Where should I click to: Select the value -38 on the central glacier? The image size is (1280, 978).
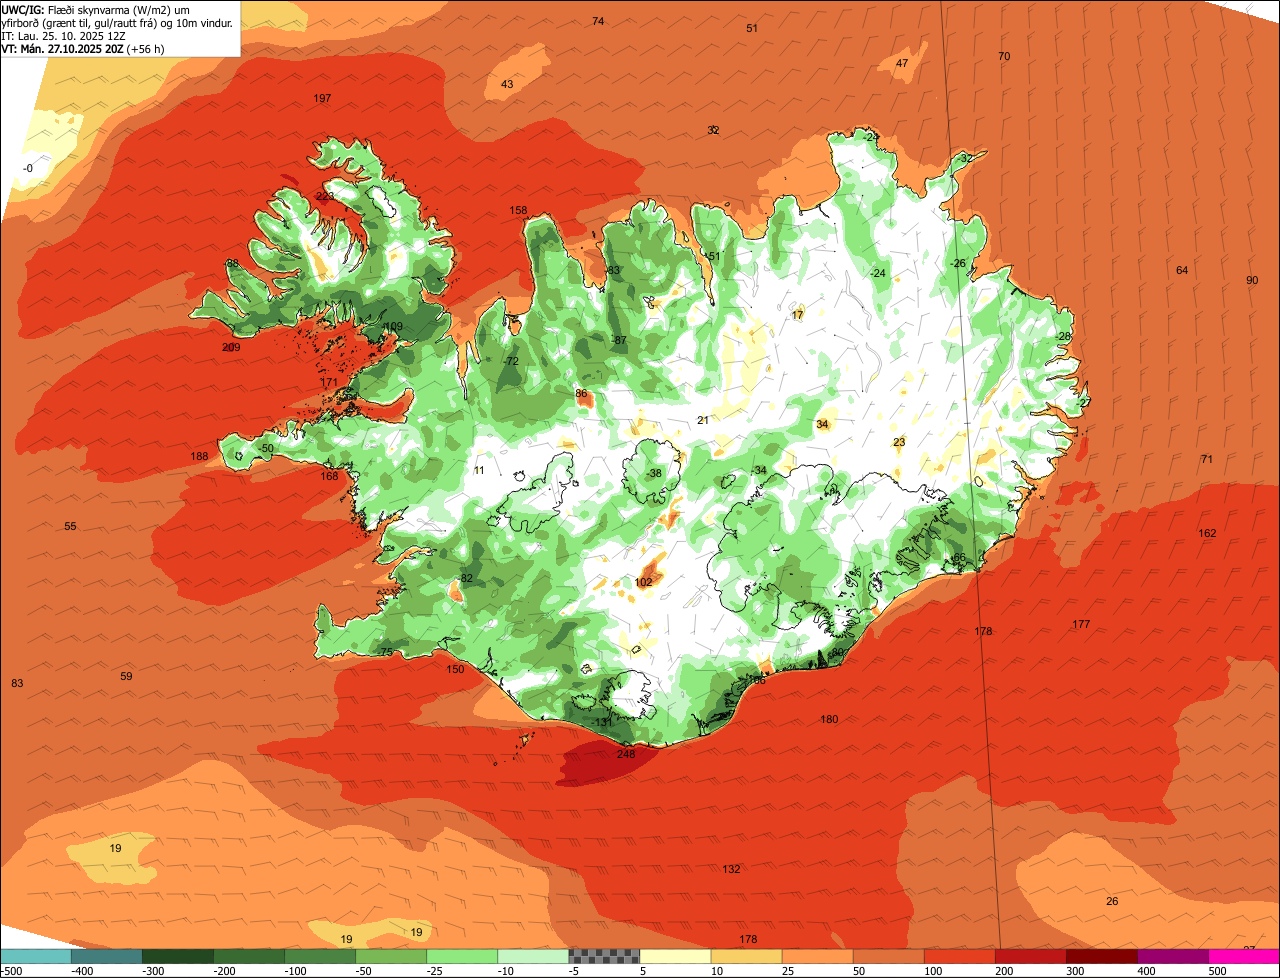(654, 473)
